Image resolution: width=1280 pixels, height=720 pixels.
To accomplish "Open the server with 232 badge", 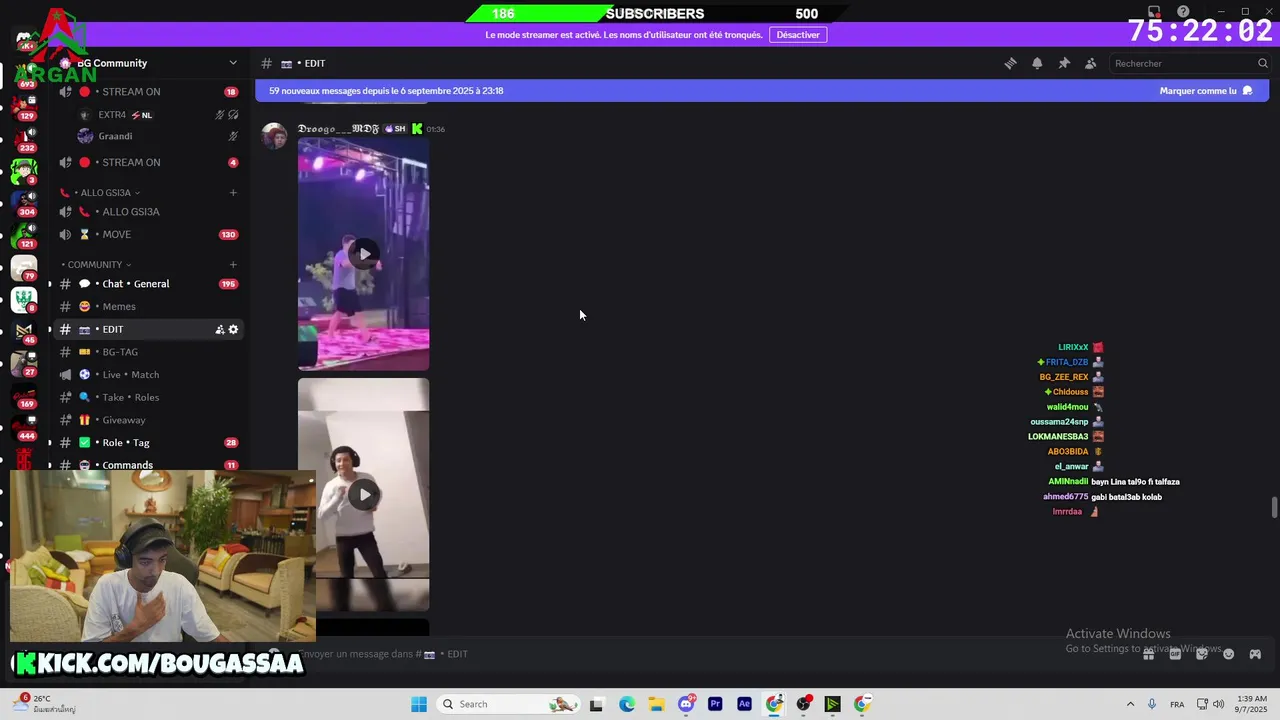I will [24, 138].
